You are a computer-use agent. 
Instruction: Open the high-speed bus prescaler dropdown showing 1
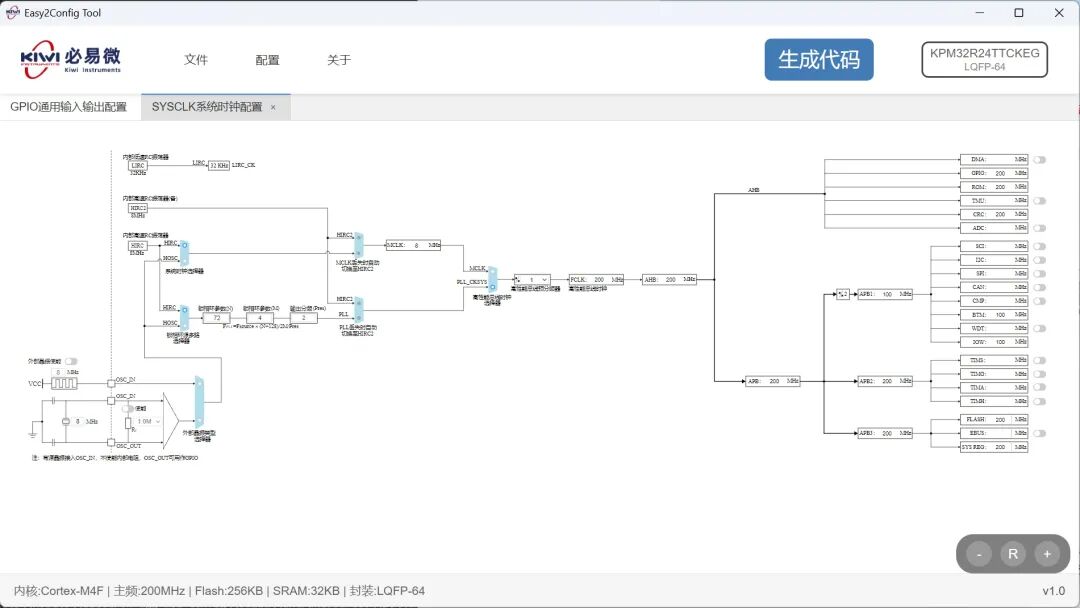tap(532, 280)
